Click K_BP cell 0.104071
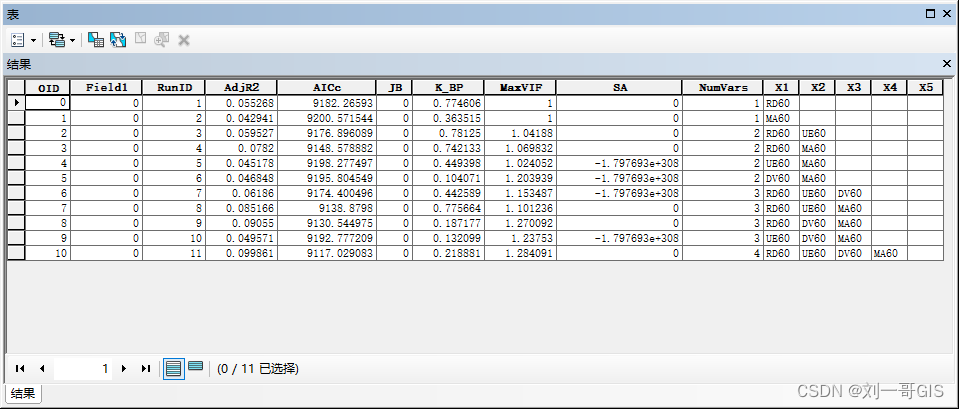 click(448, 178)
